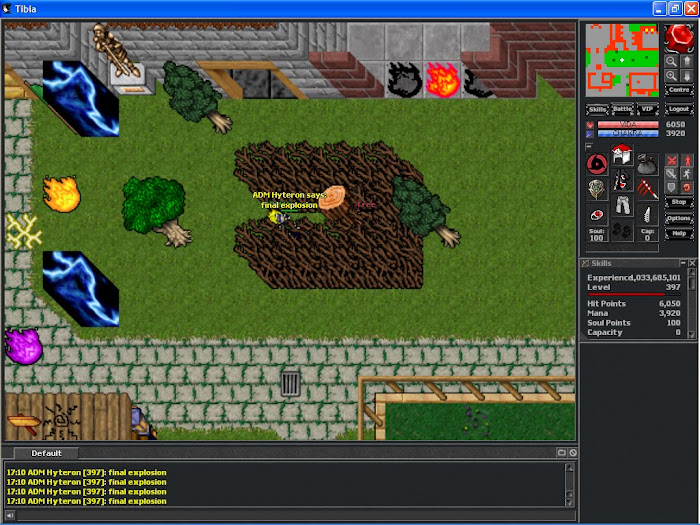Image resolution: width=700 pixels, height=525 pixels.
Task: Toggle say mode speaker icon beside chat input
Action: (9, 515)
